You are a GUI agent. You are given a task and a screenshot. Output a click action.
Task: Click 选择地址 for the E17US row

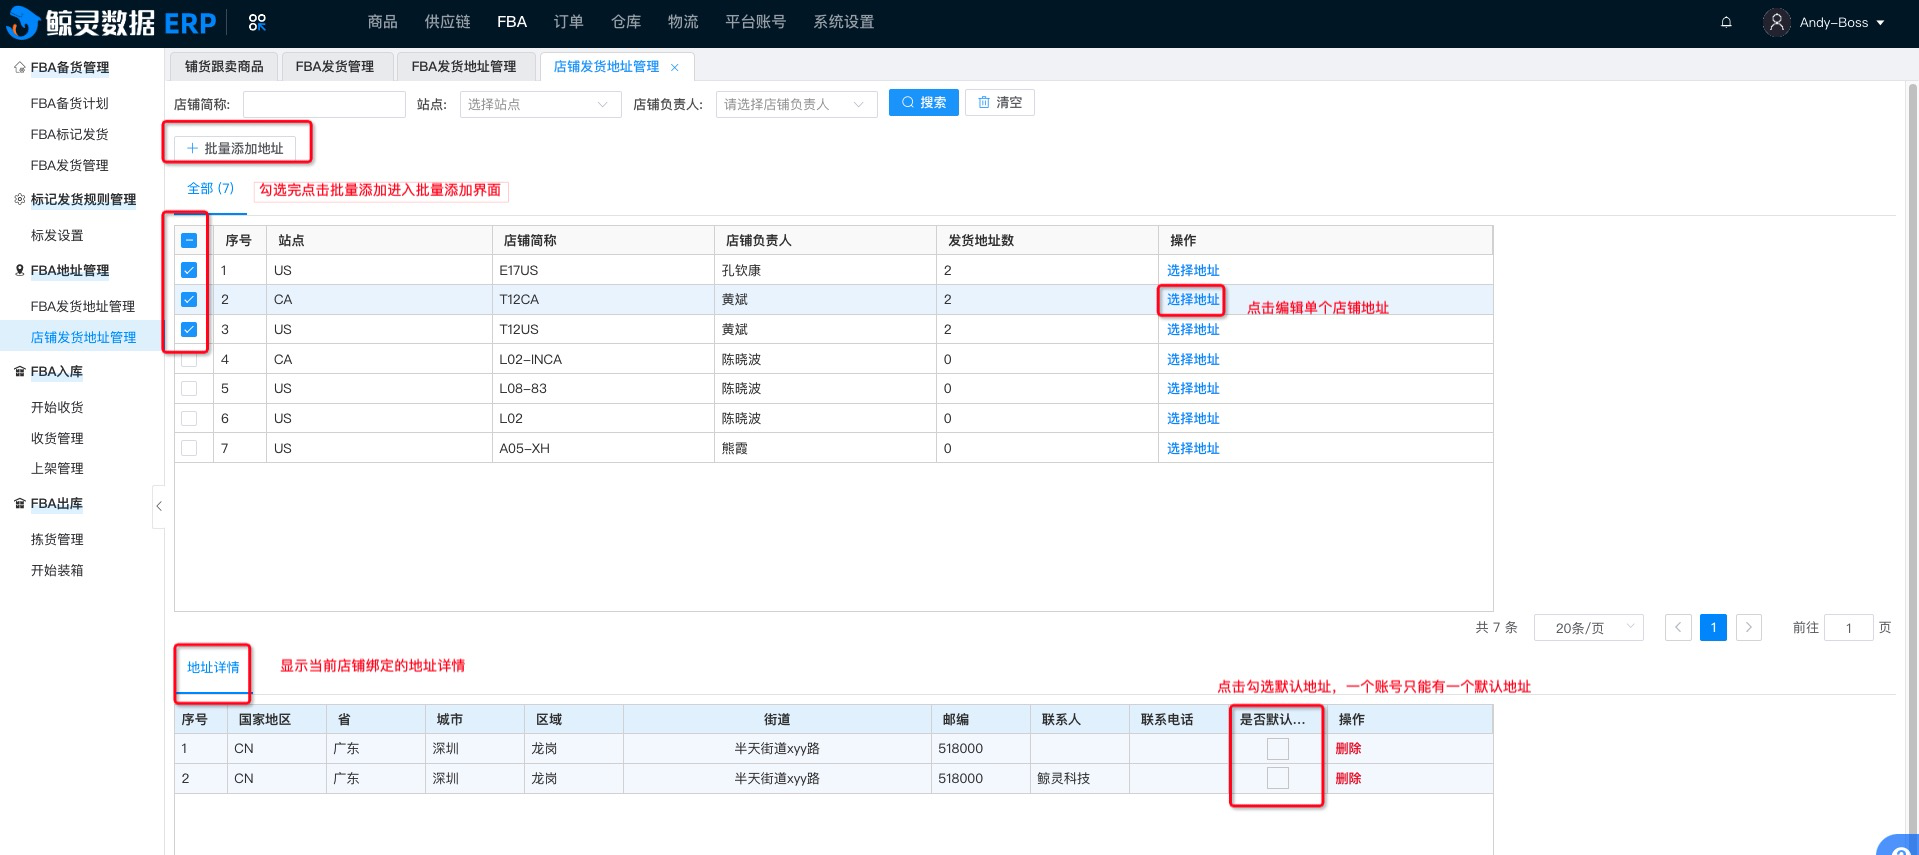[1193, 270]
